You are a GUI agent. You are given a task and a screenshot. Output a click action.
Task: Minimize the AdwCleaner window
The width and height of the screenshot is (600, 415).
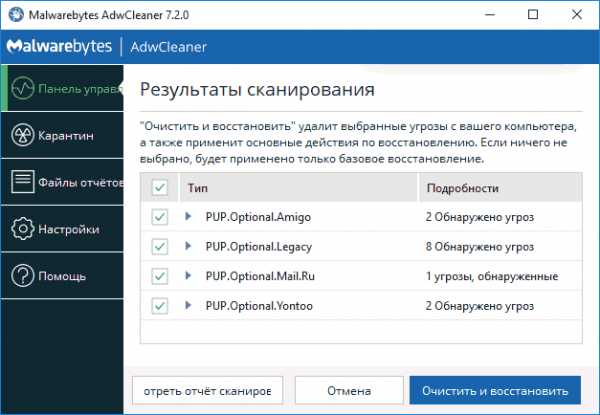click(490, 15)
